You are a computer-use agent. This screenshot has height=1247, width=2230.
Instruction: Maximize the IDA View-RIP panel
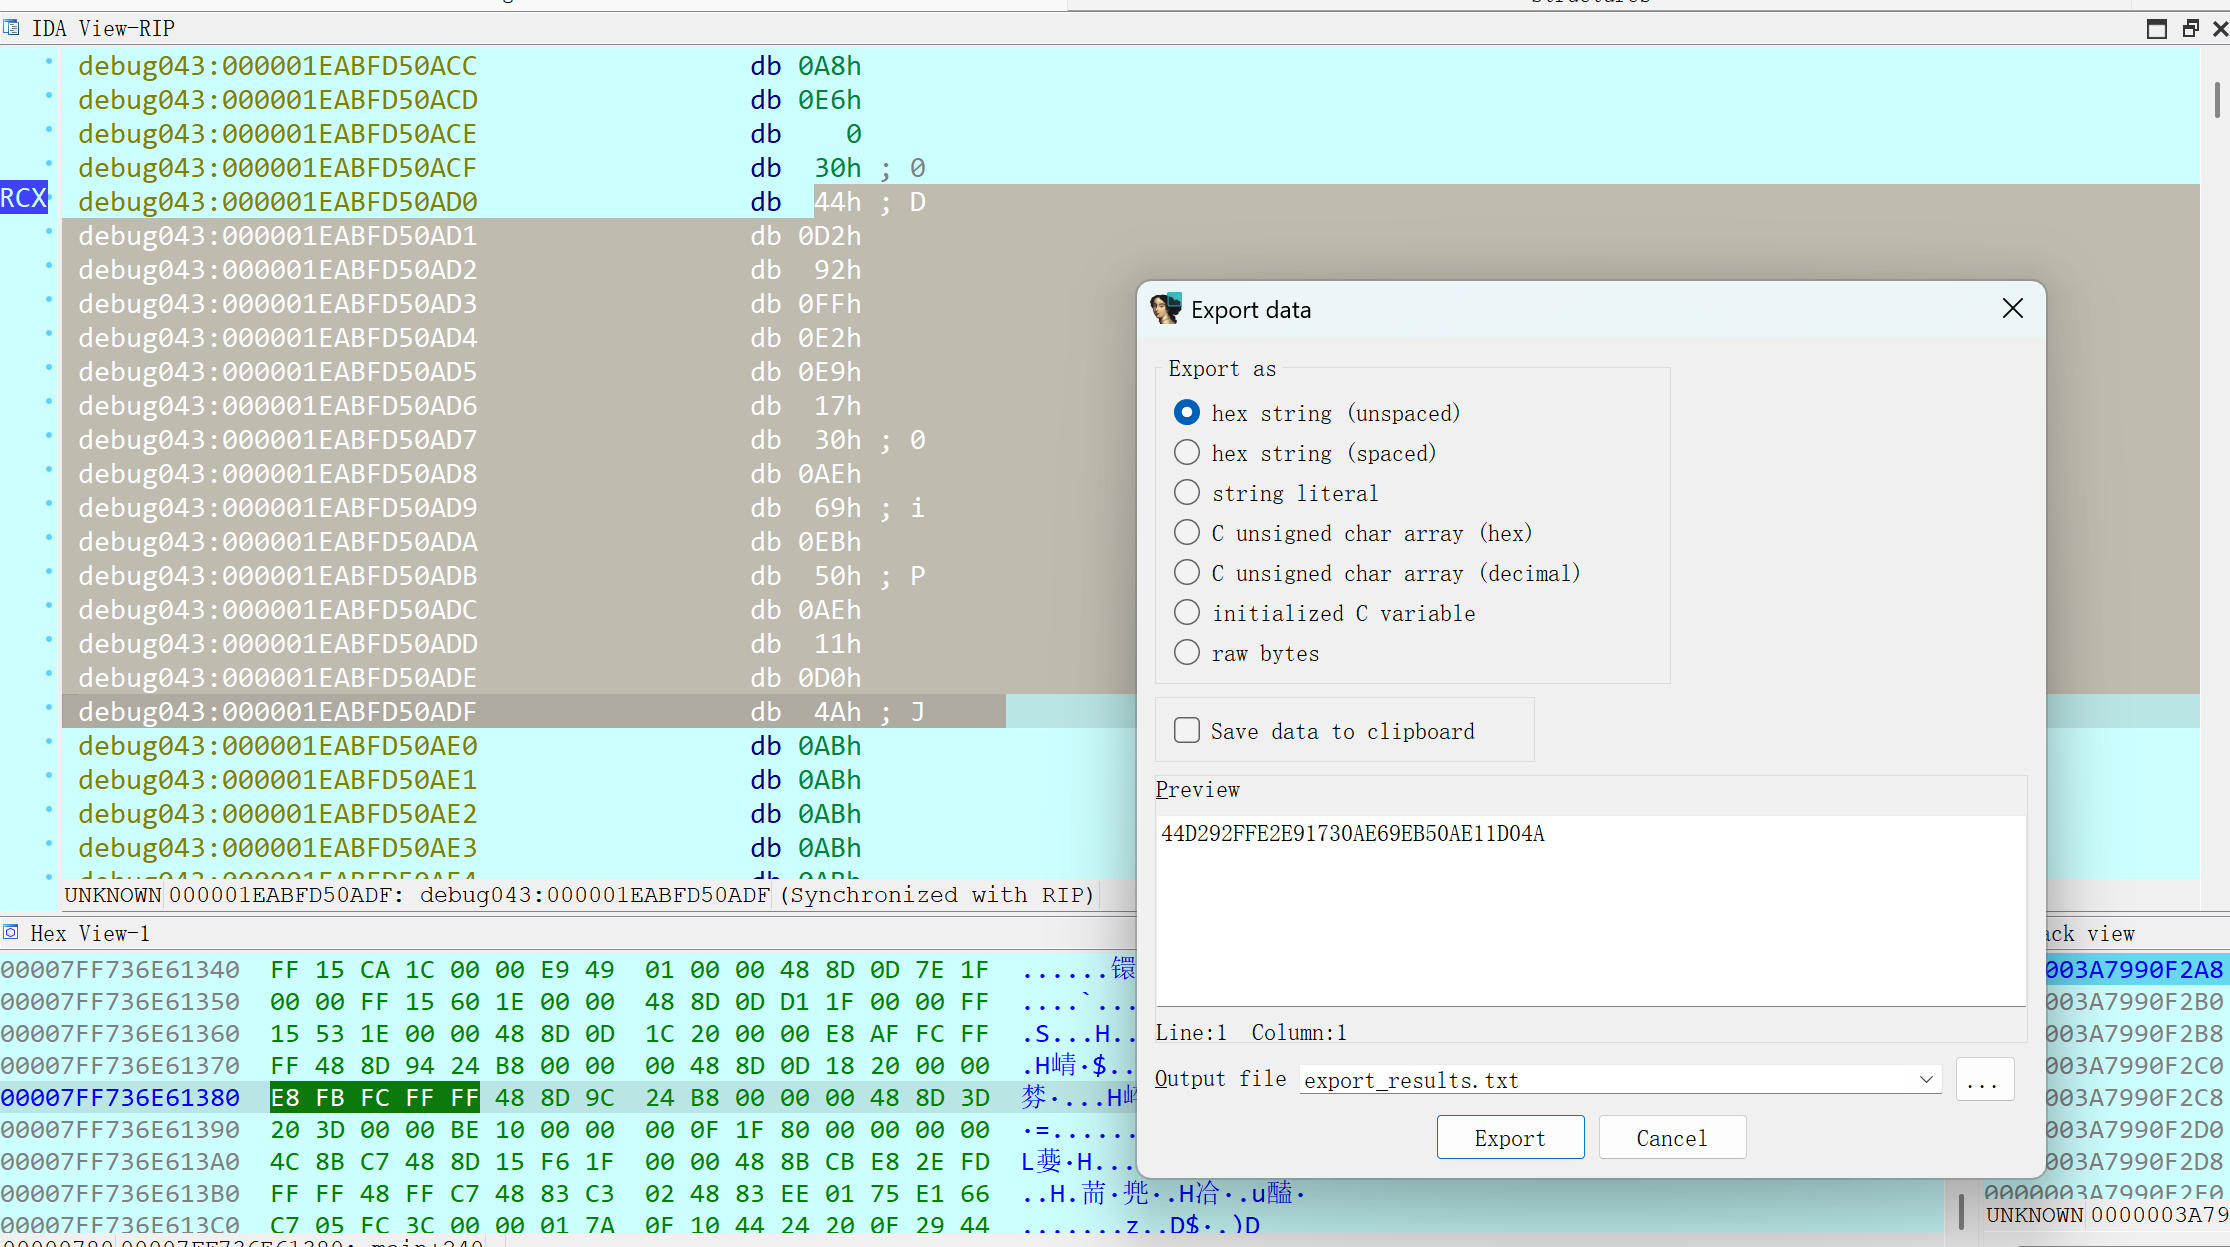(x=2156, y=28)
